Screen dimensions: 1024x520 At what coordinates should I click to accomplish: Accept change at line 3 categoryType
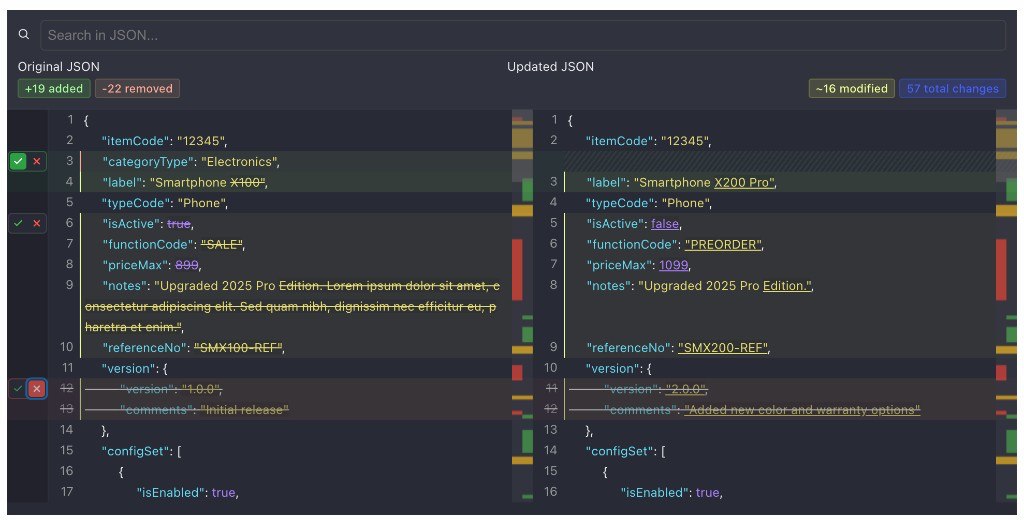[18, 161]
